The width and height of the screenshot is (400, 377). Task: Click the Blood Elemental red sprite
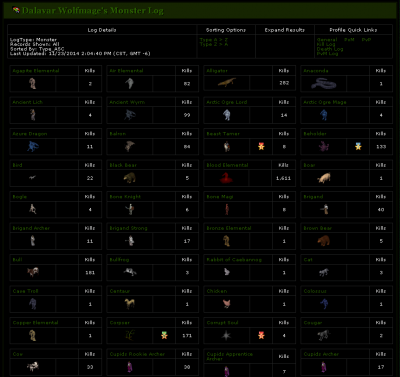click(x=227, y=178)
